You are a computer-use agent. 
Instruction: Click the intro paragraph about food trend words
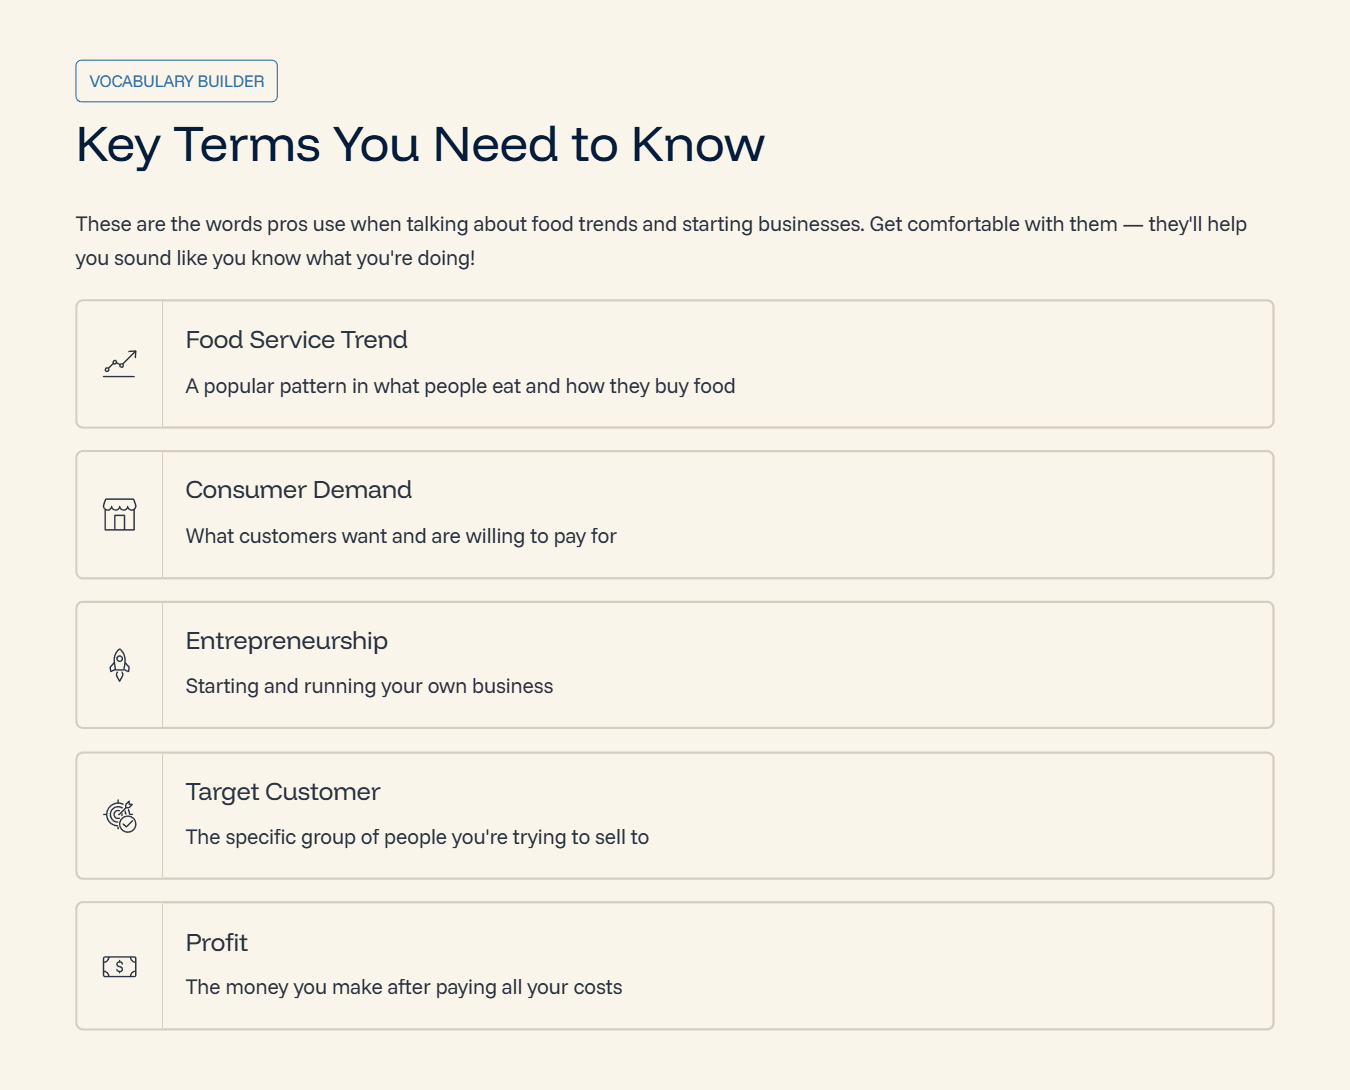(661, 241)
